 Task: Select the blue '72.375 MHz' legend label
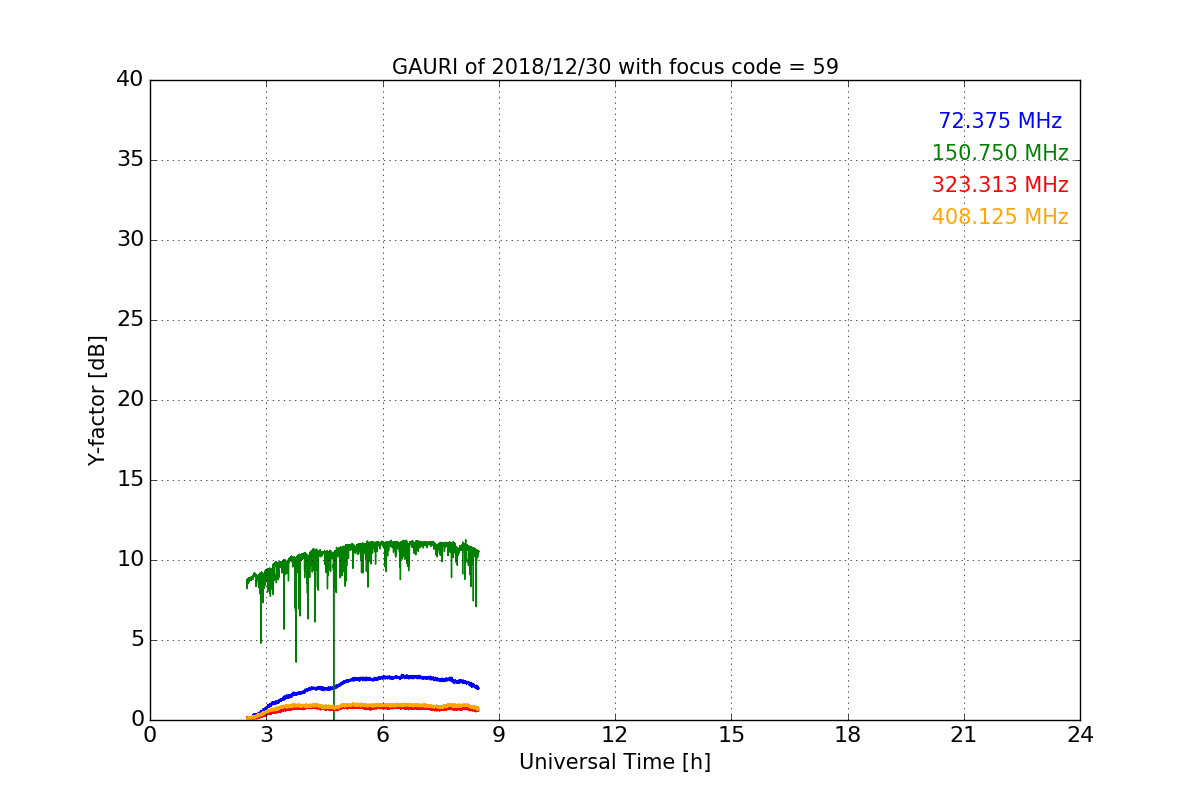[x=1000, y=121]
